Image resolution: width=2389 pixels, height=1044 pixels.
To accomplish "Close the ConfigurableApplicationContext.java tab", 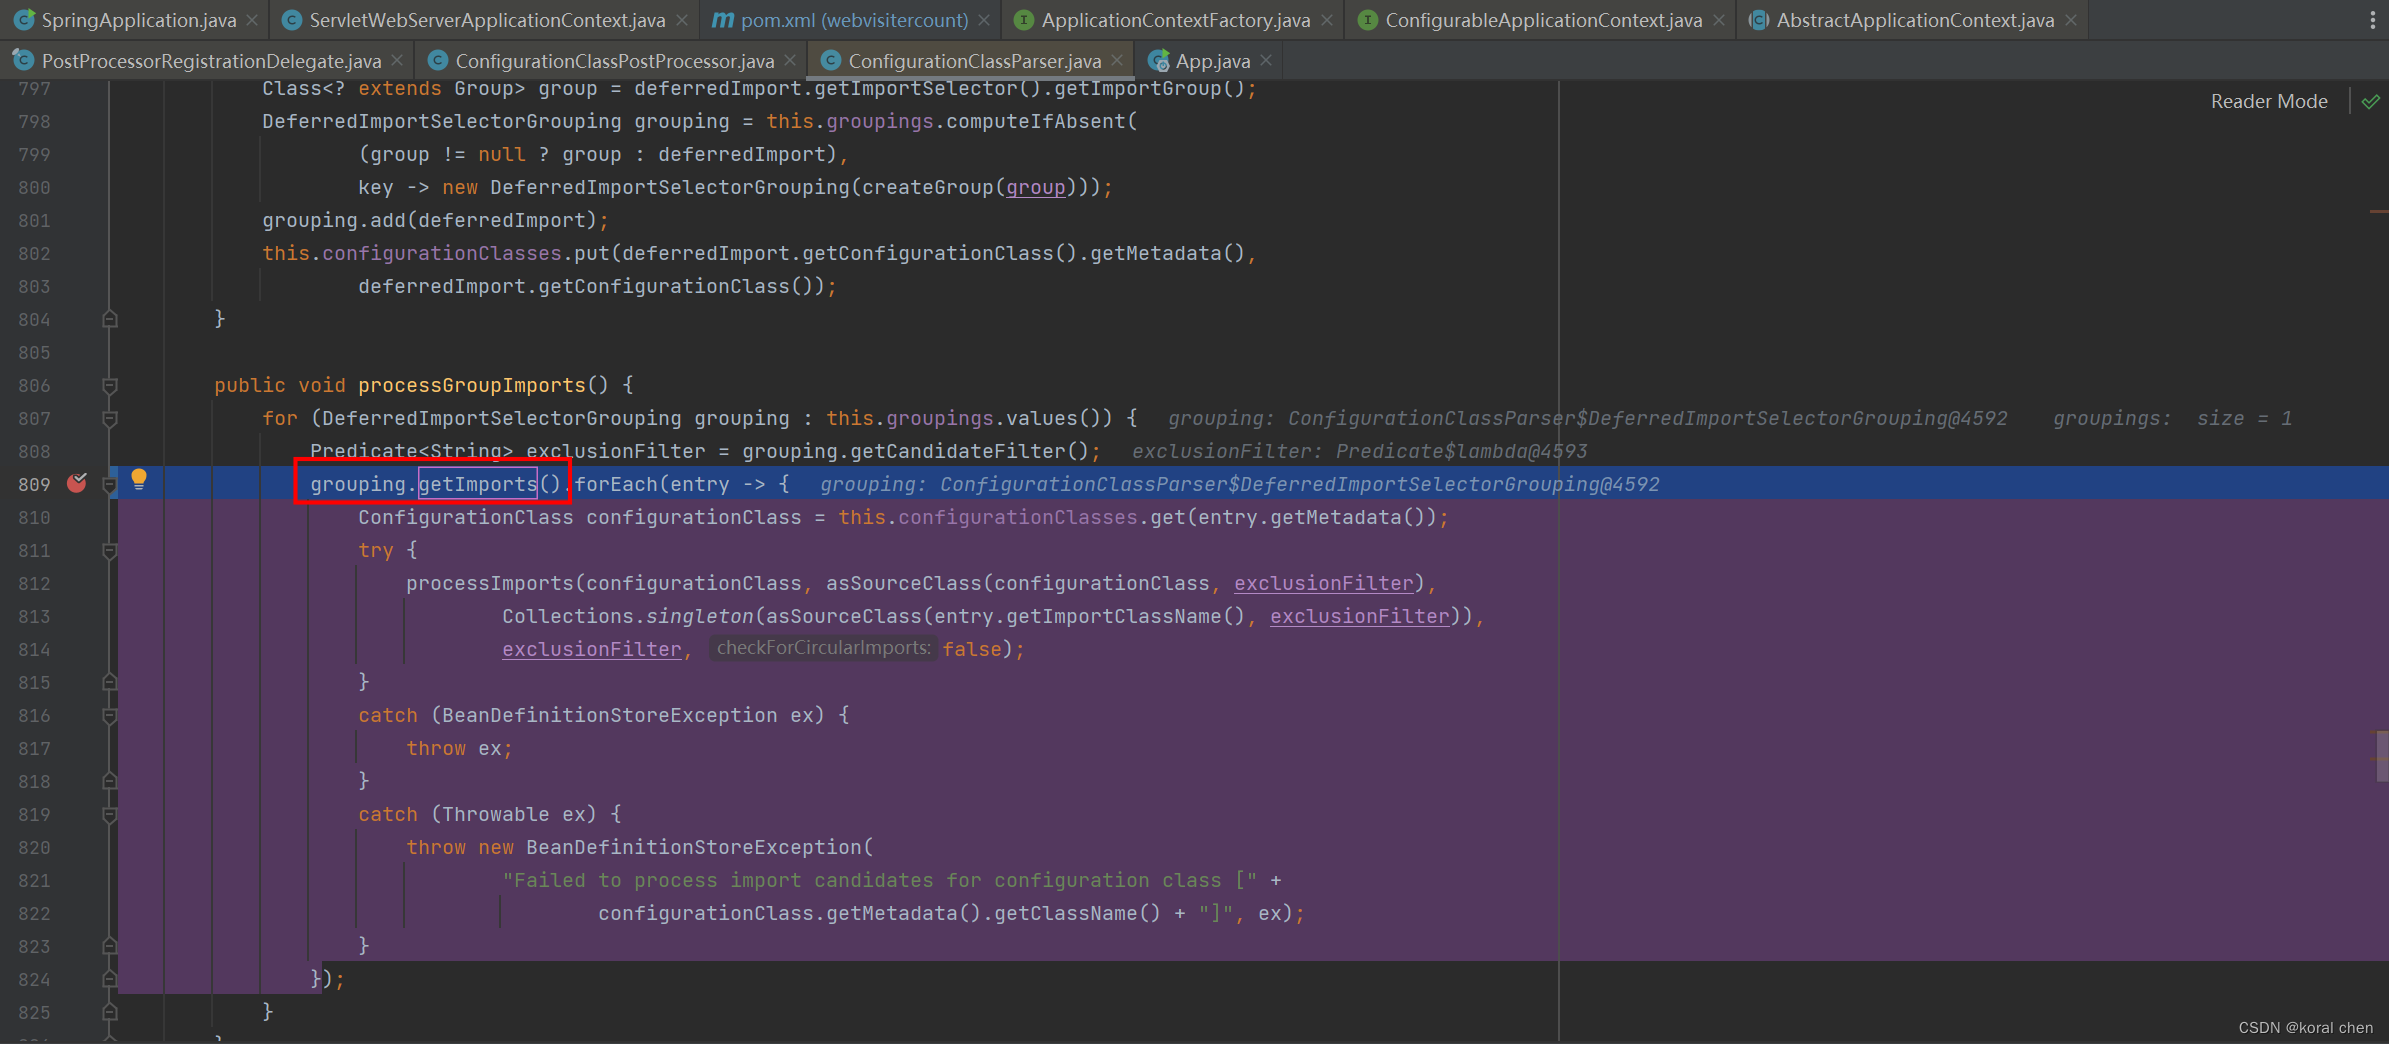I will (x=1719, y=20).
